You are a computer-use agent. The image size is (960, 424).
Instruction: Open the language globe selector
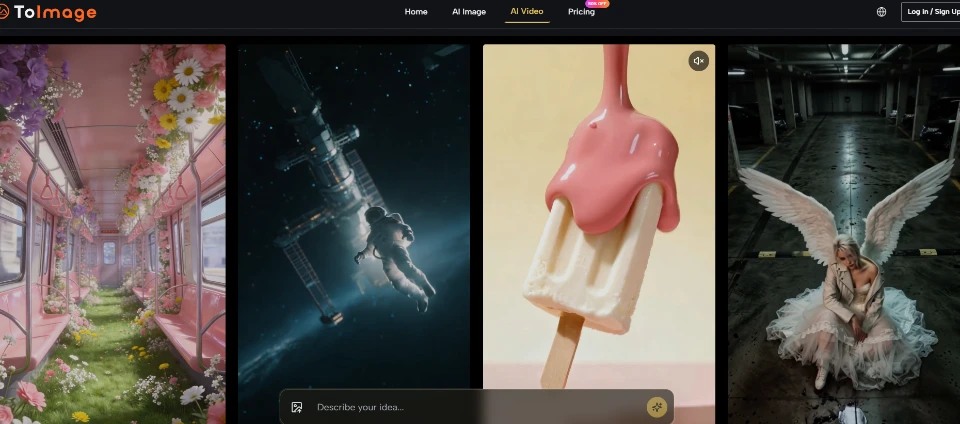point(881,12)
